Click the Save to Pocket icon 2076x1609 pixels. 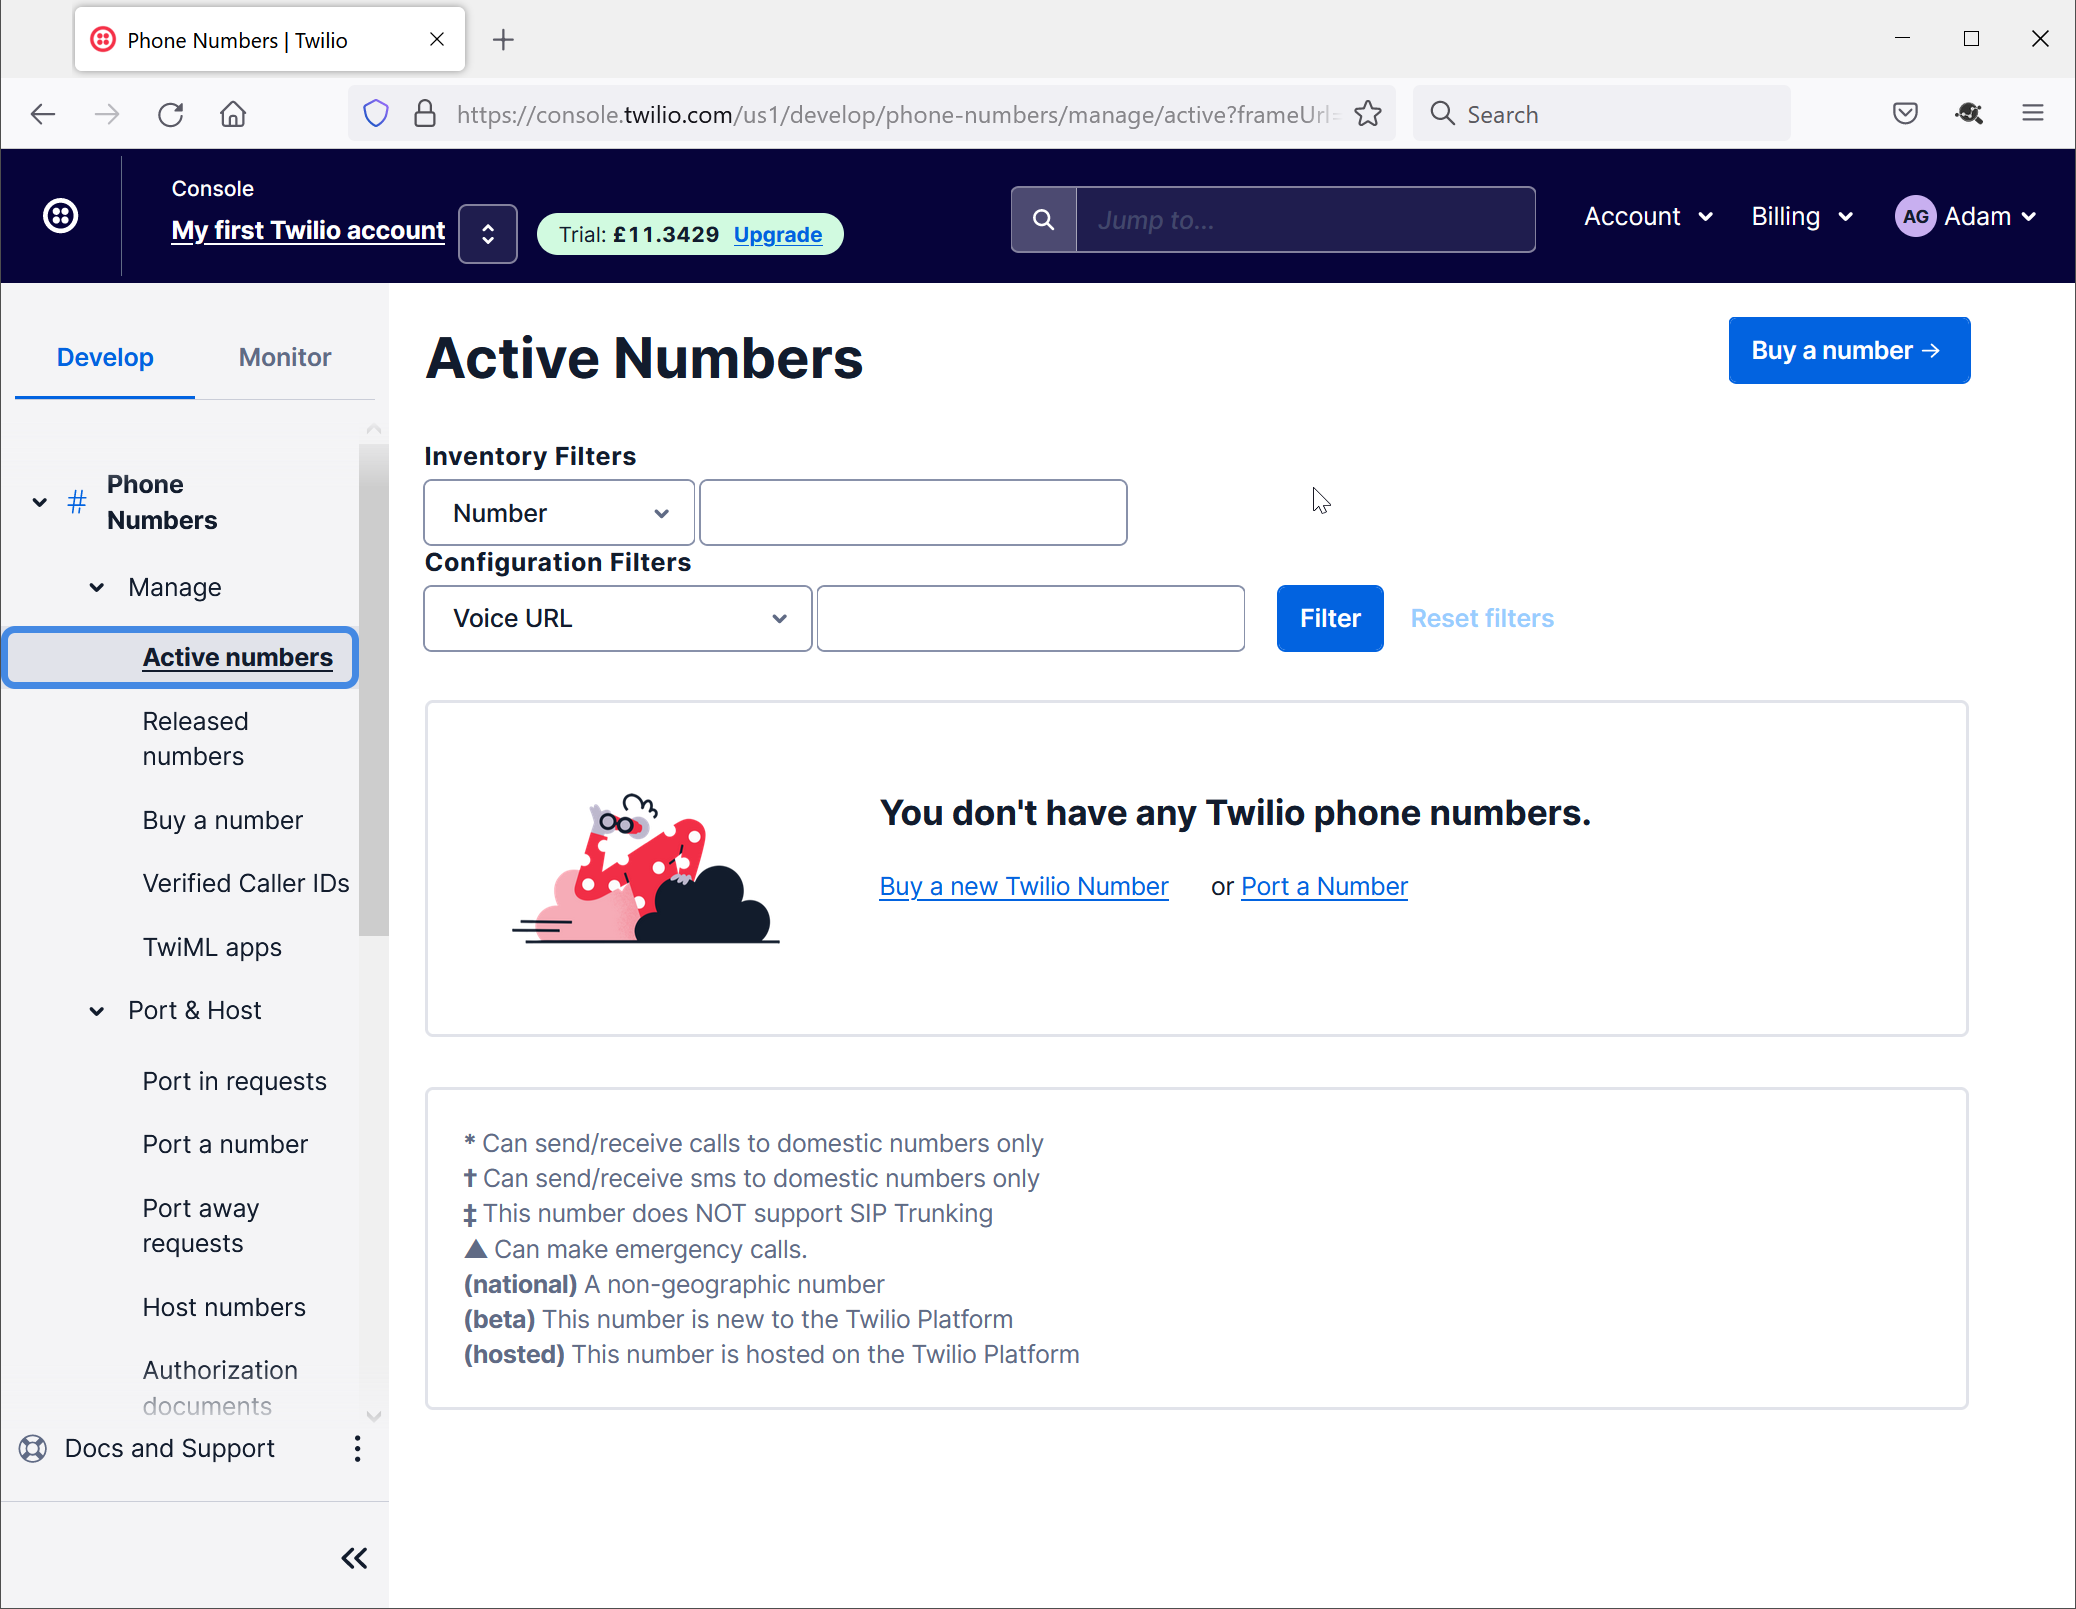pyautogui.click(x=1905, y=114)
